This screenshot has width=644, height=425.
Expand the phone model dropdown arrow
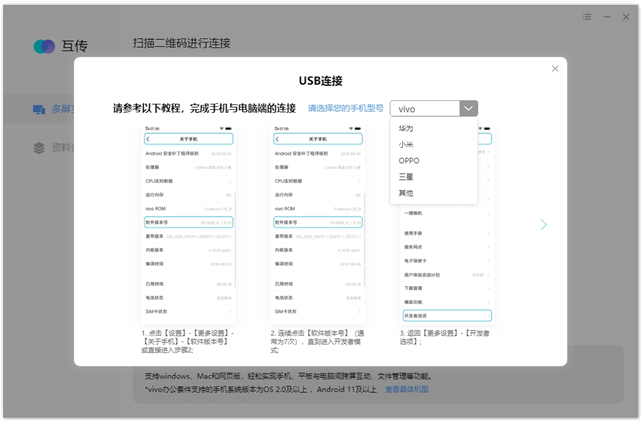(x=468, y=108)
